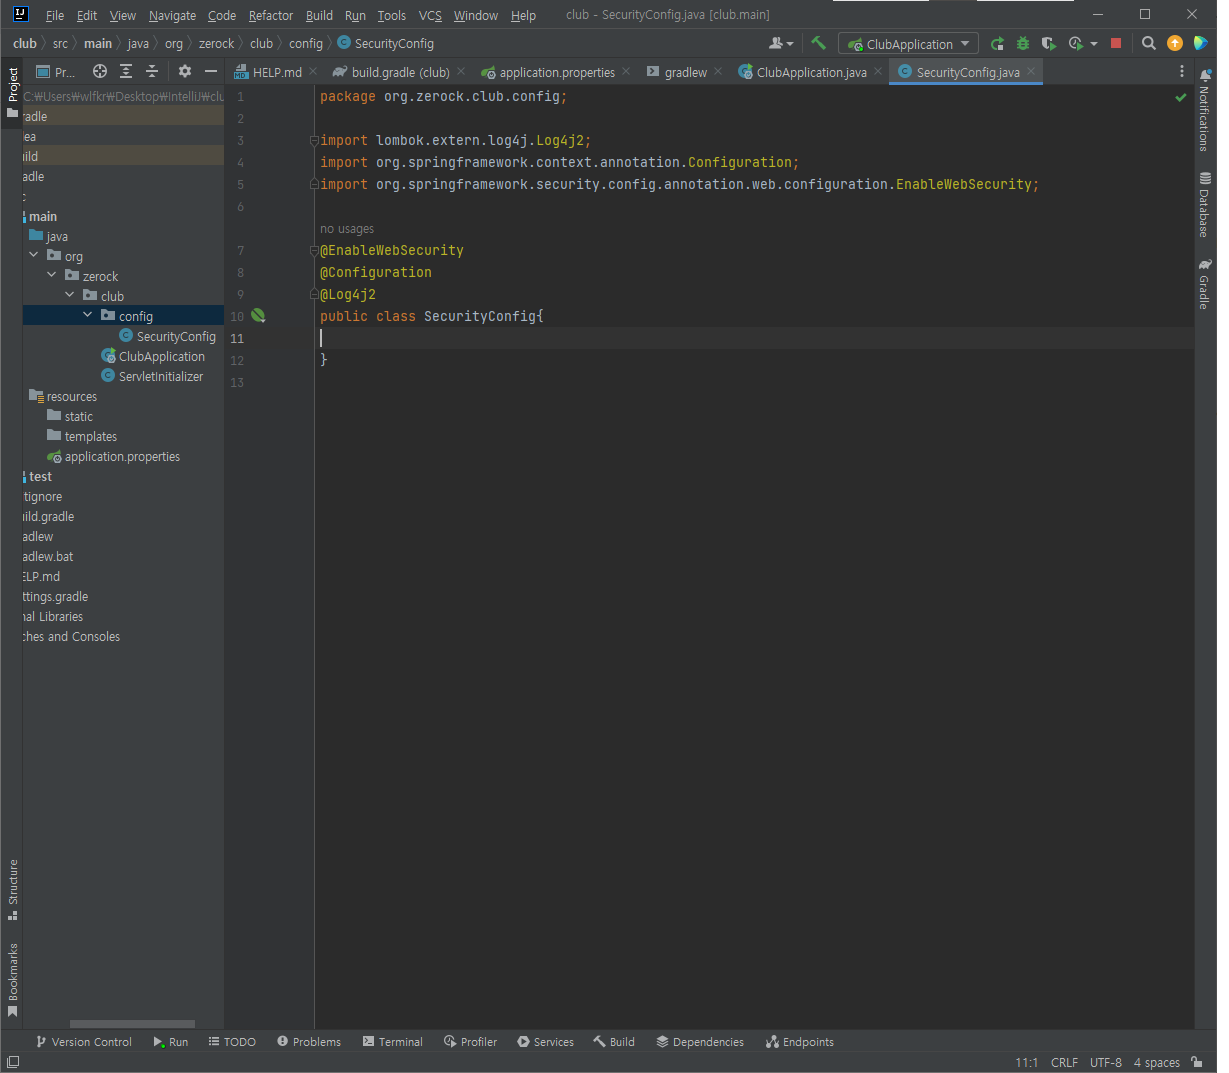This screenshot has height=1073, width=1229.
Task: Collapse the config package node
Action: 88,315
